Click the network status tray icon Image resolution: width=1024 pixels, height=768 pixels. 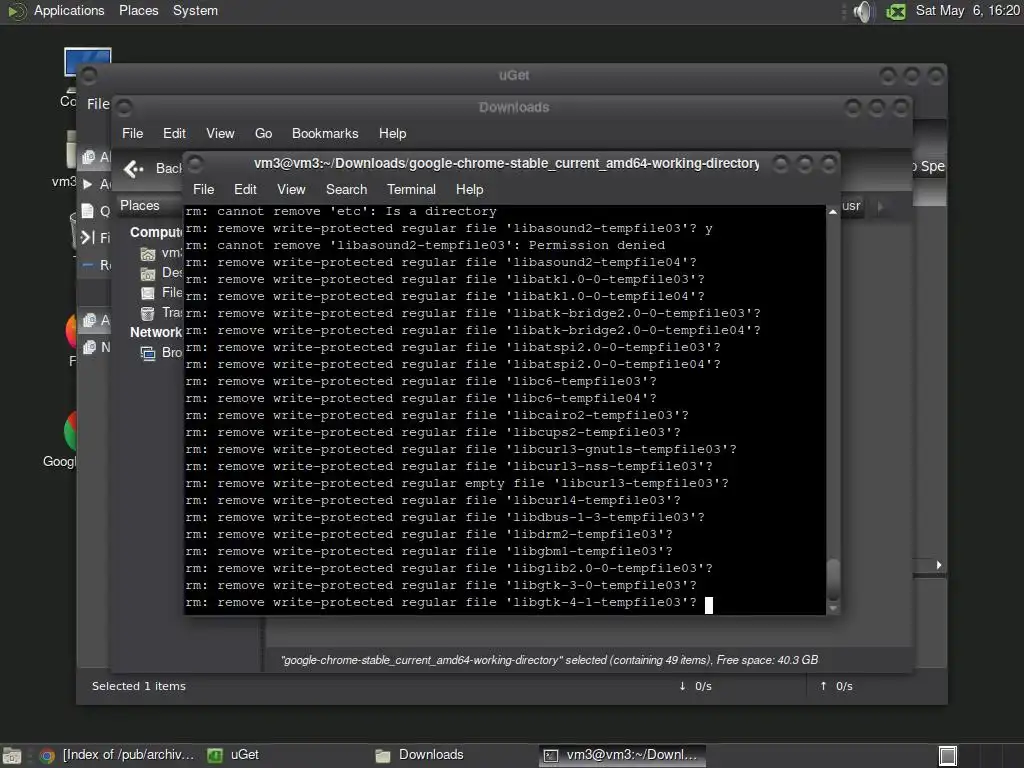click(895, 11)
